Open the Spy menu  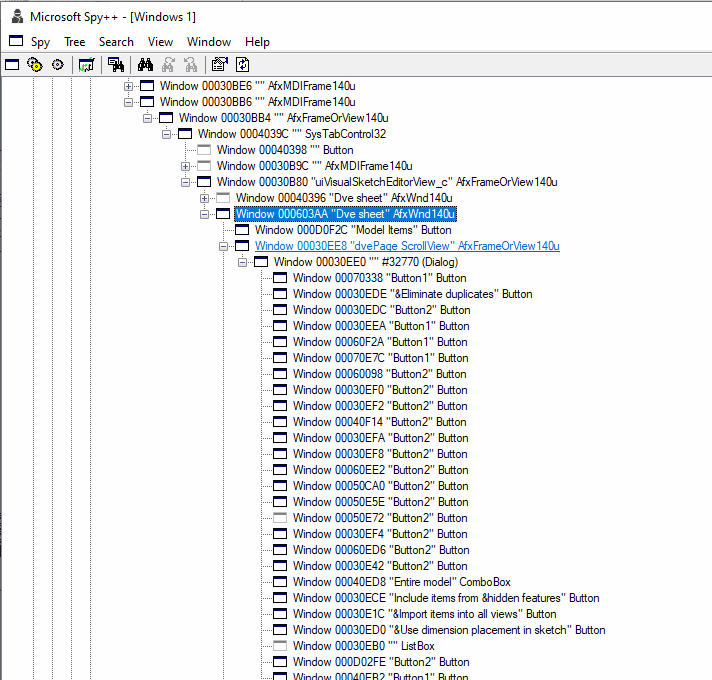tap(40, 42)
